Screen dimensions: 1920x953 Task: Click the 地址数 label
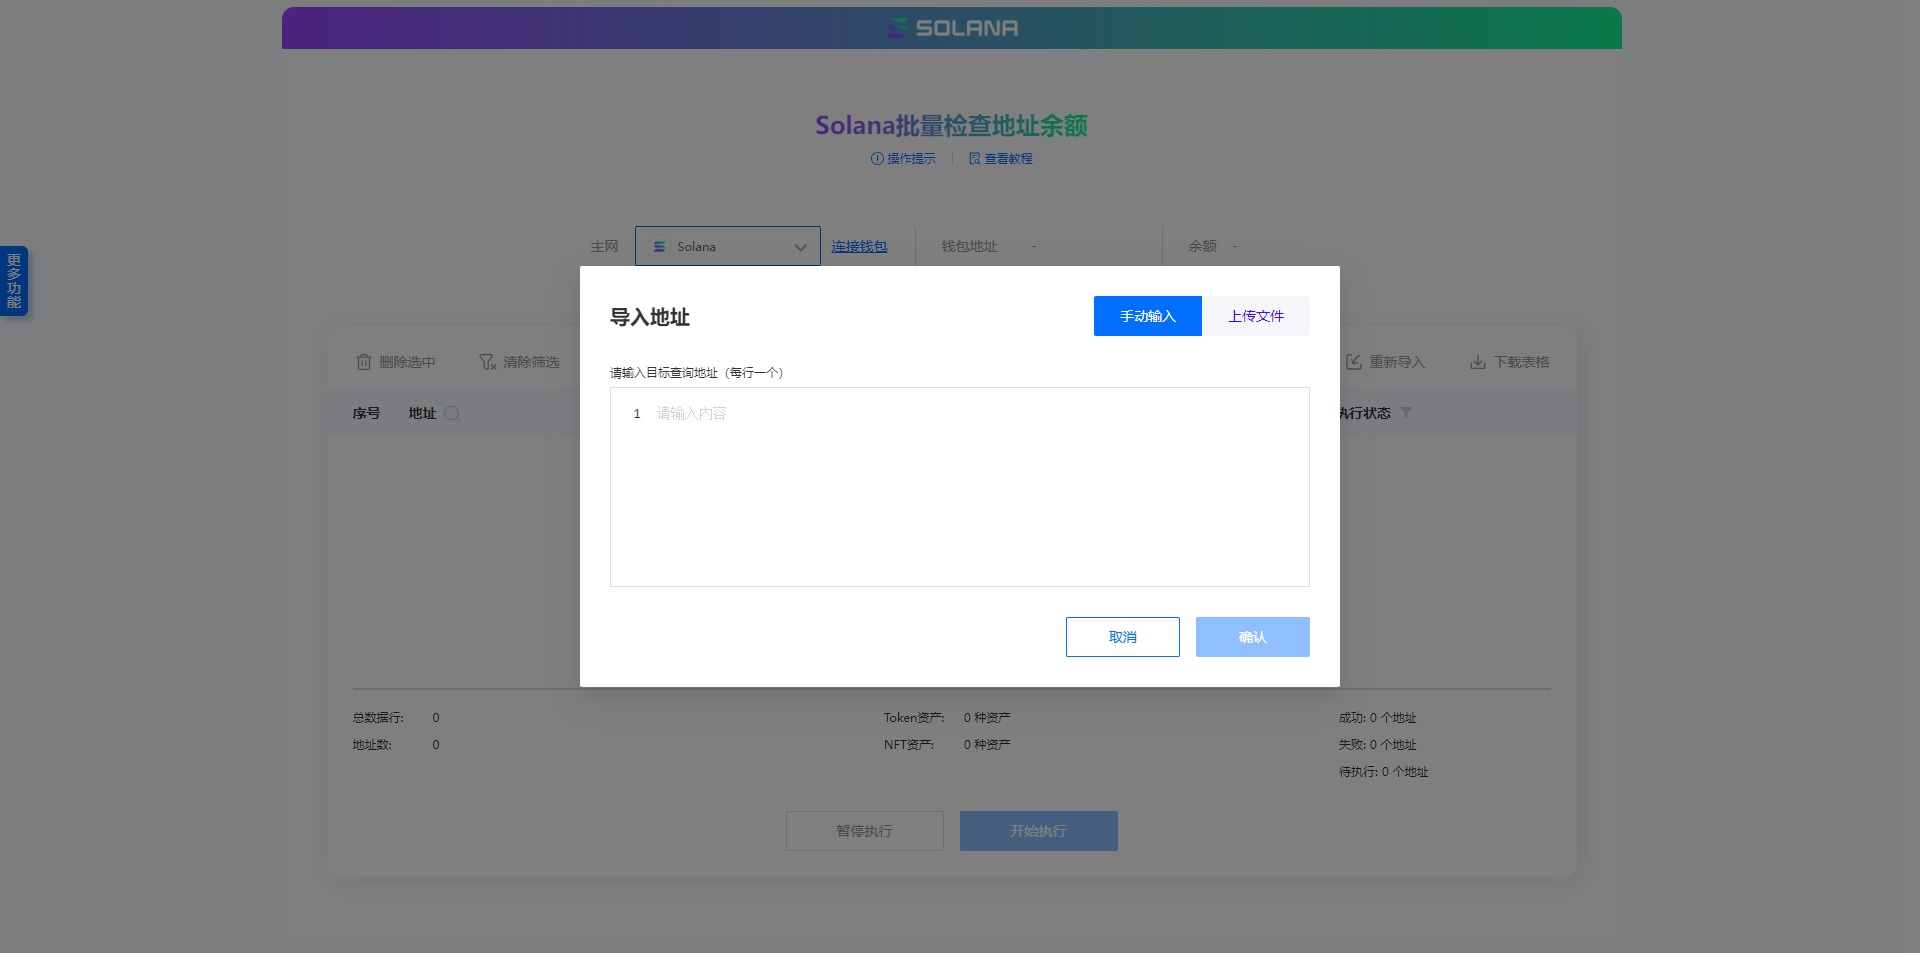point(372,745)
